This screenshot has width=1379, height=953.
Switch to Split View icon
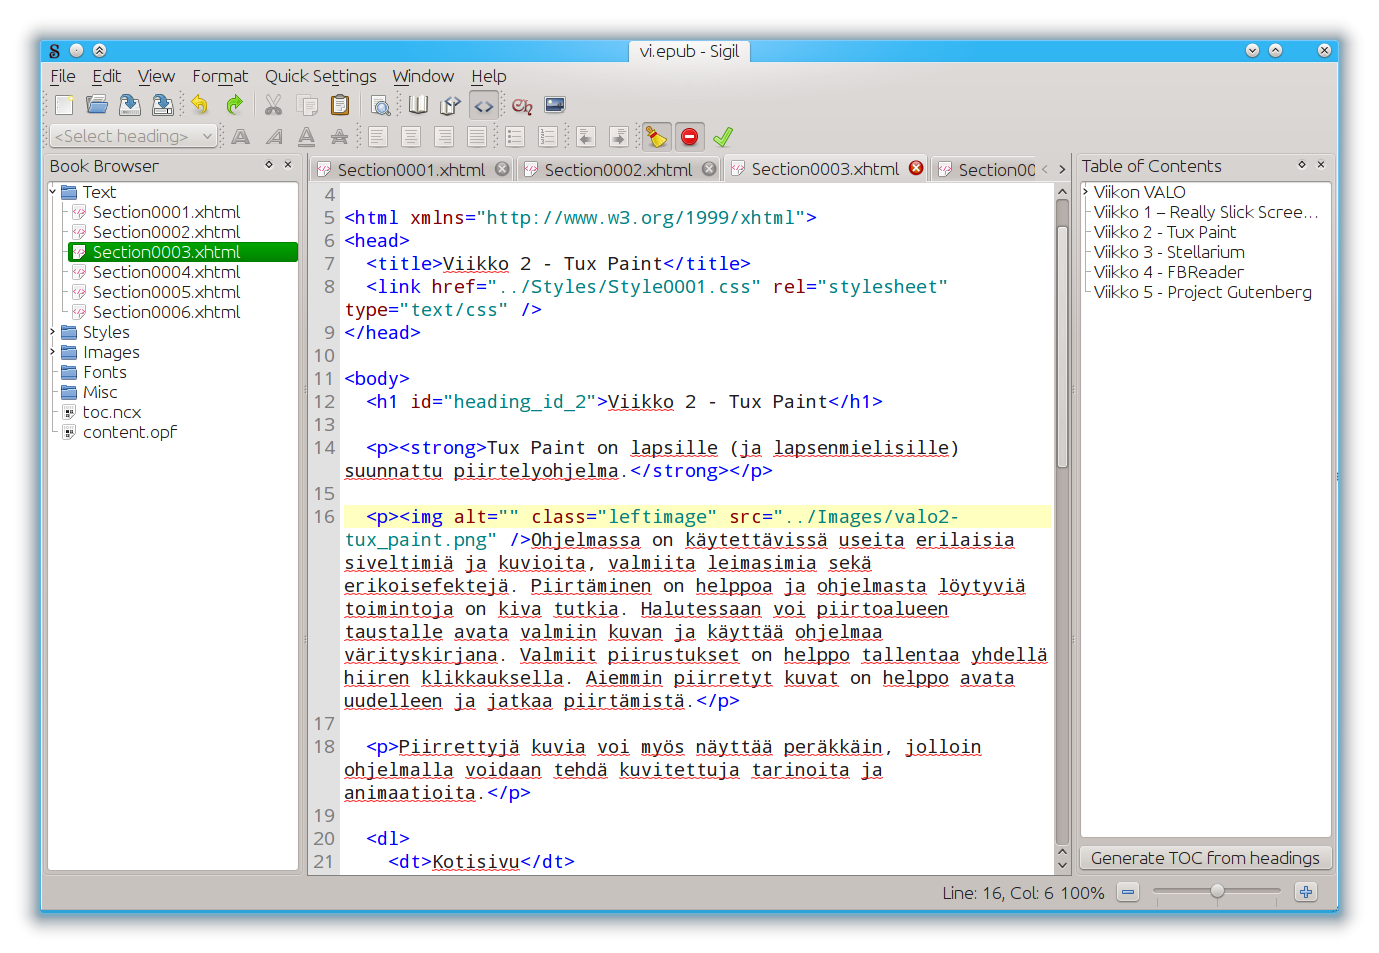[450, 105]
